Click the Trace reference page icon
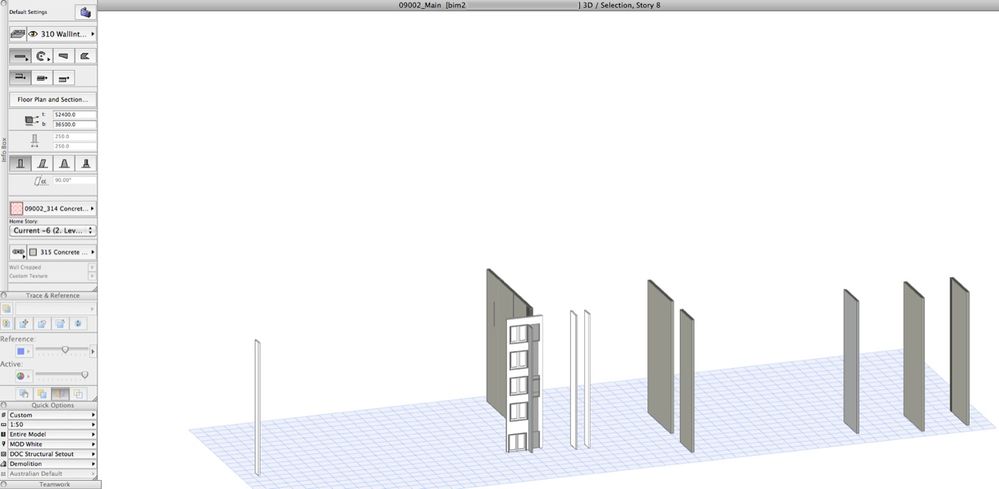The height and width of the screenshot is (489, 999). [x=6, y=309]
